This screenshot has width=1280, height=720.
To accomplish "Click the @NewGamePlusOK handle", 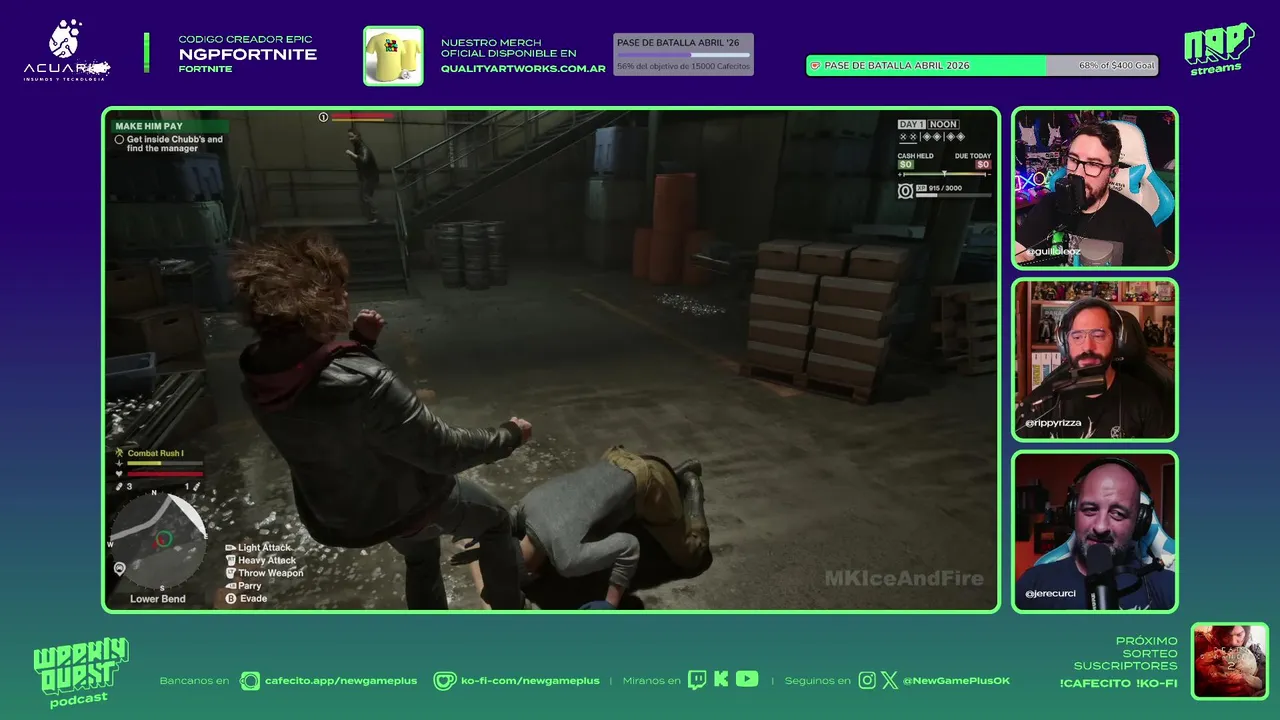I will coord(956,680).
